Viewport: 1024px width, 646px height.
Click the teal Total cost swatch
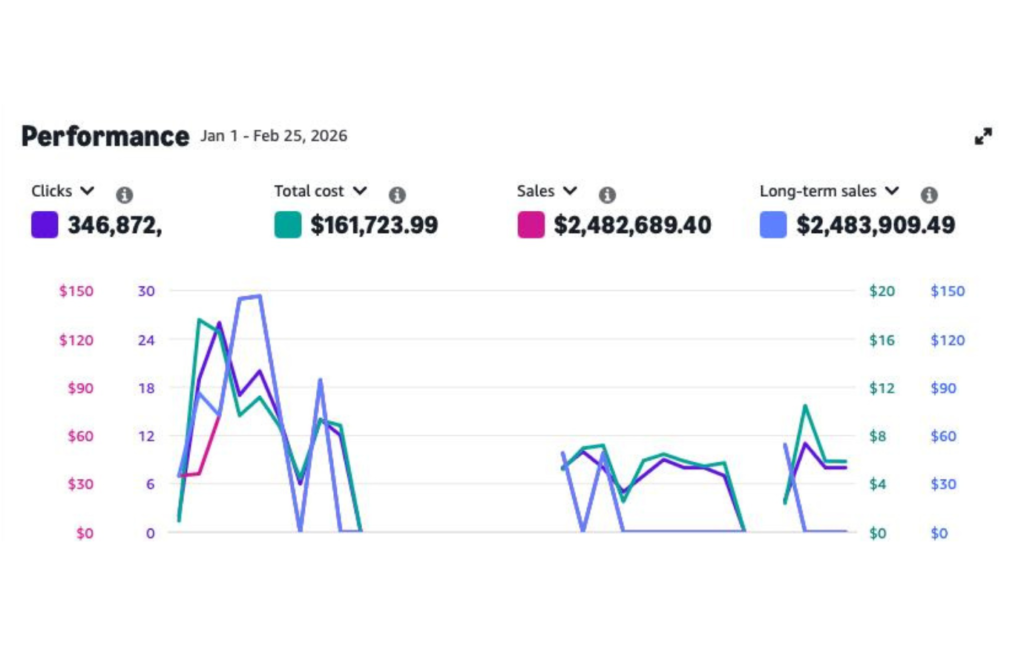288,225
